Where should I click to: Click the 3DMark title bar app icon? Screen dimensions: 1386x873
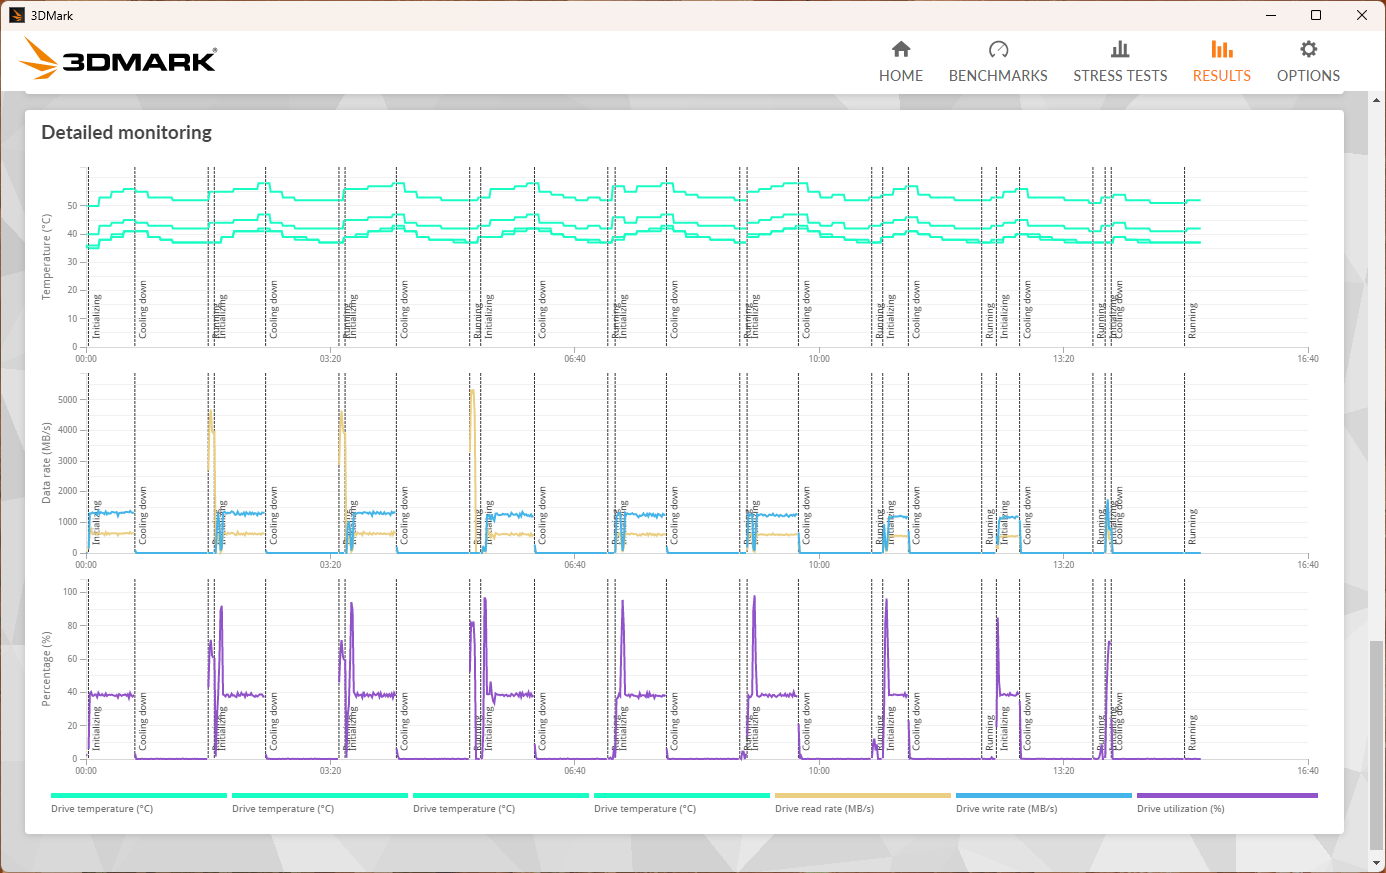(x=16, y=15)
